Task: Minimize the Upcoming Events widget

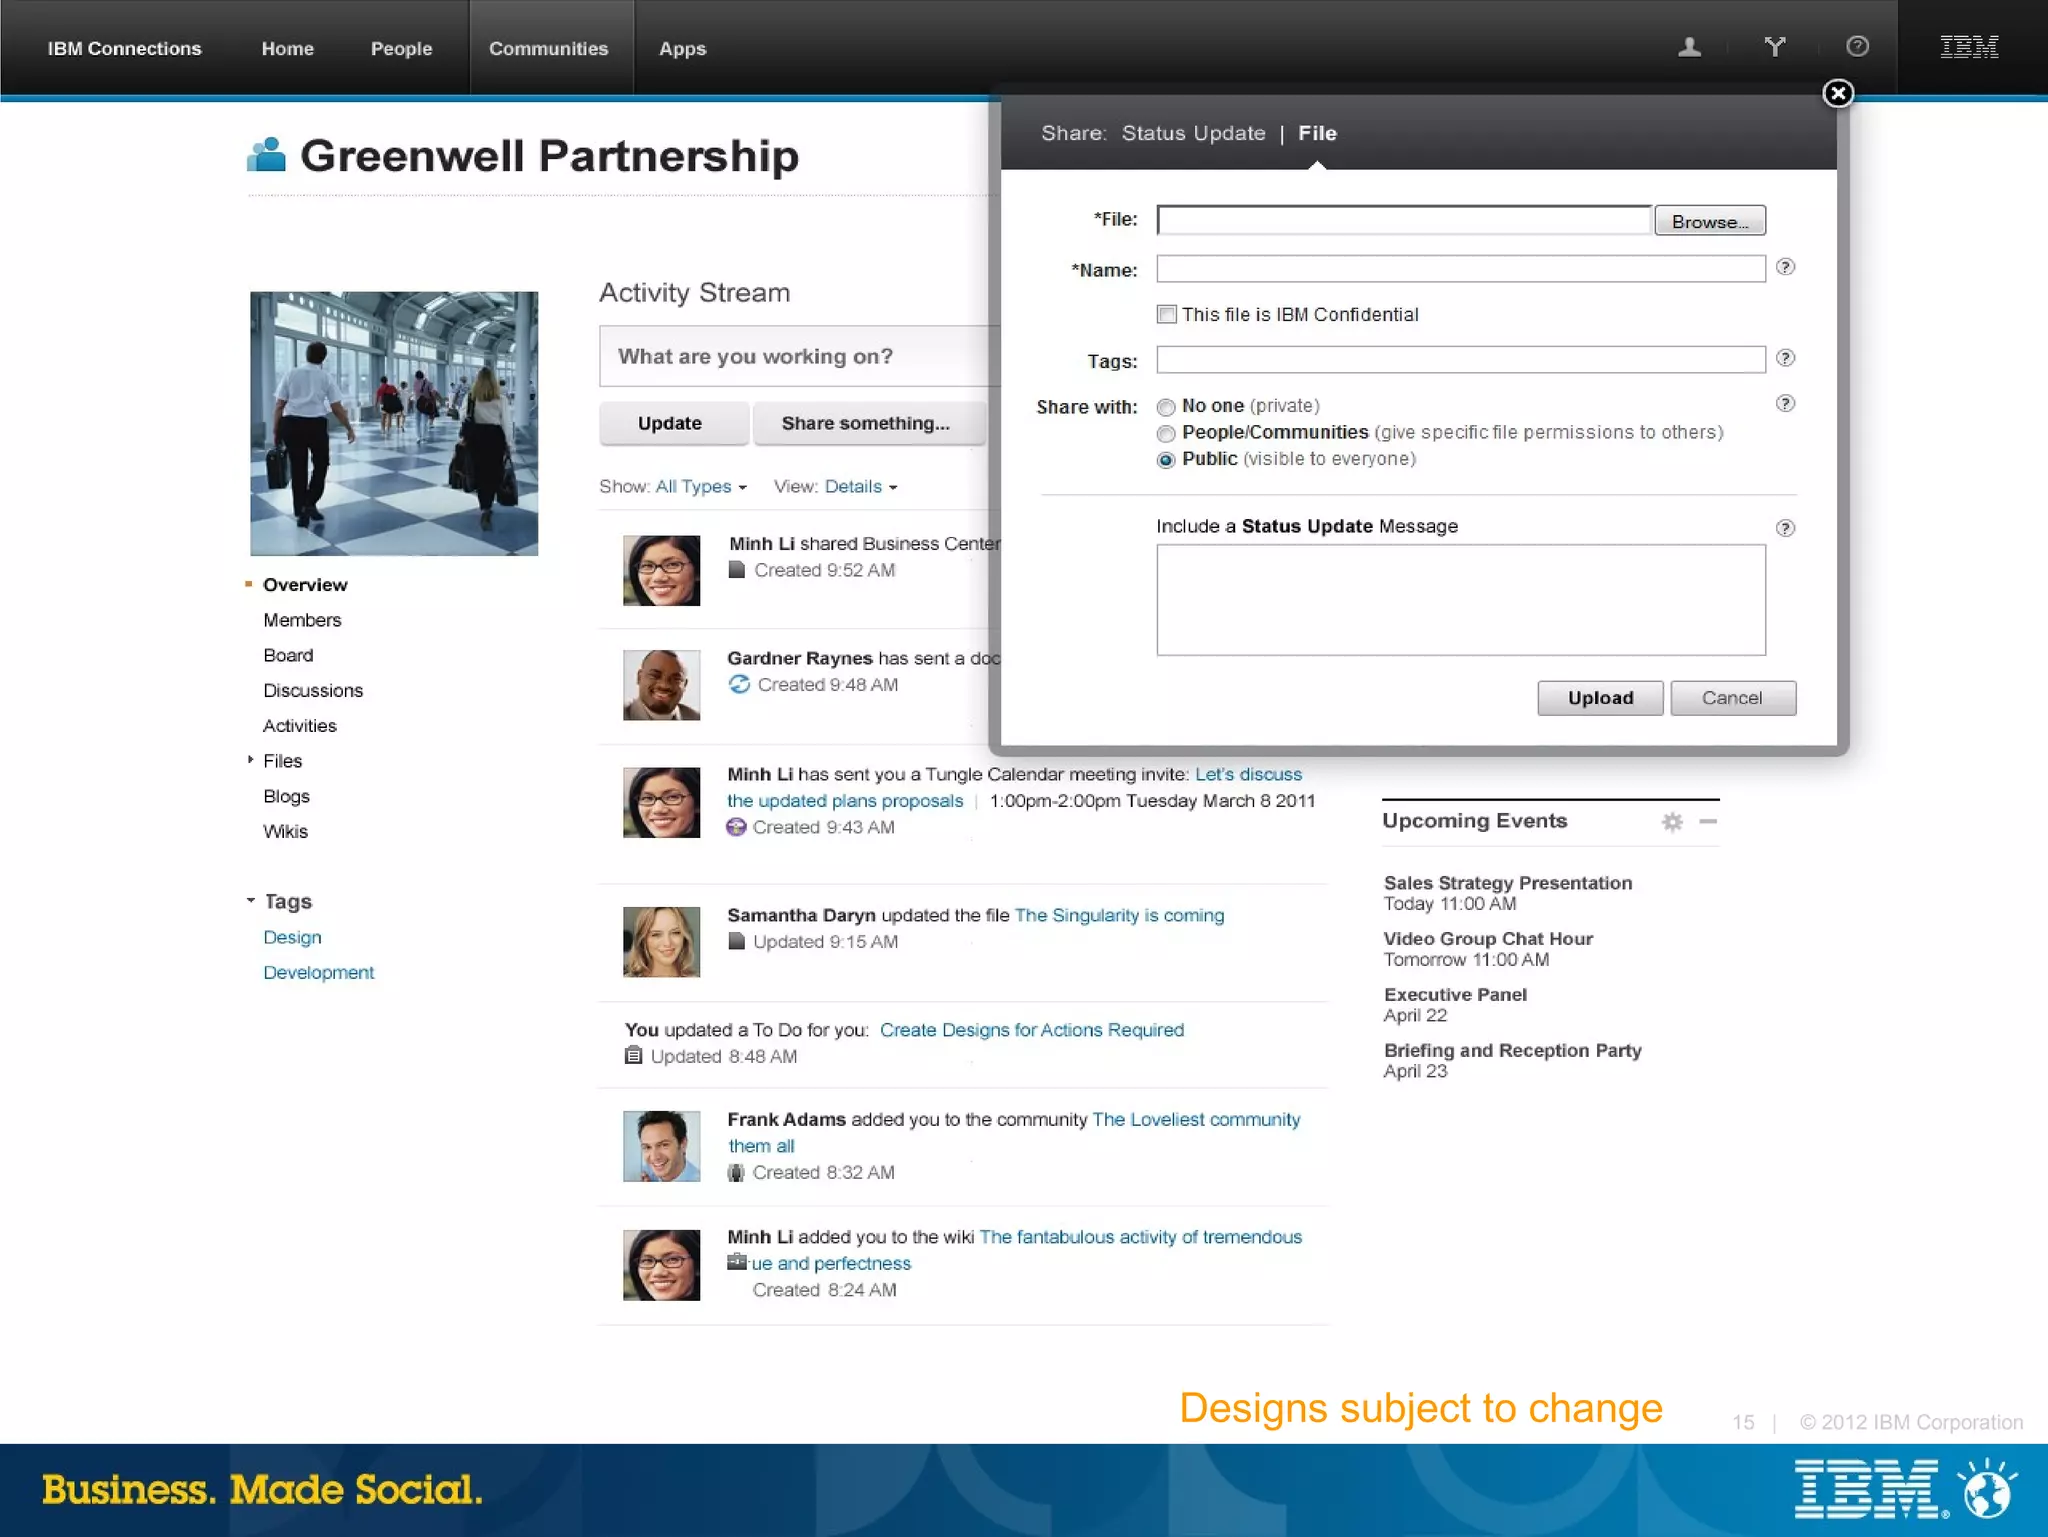Action: [1709, 822]
